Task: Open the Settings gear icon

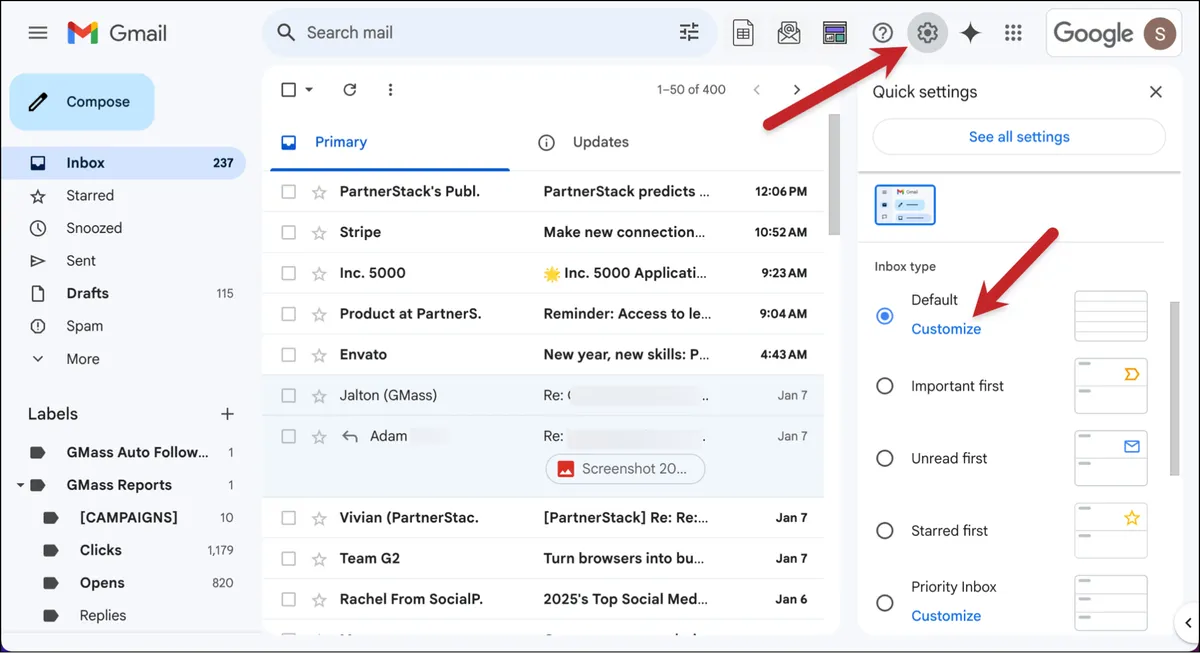Action: 927,33
